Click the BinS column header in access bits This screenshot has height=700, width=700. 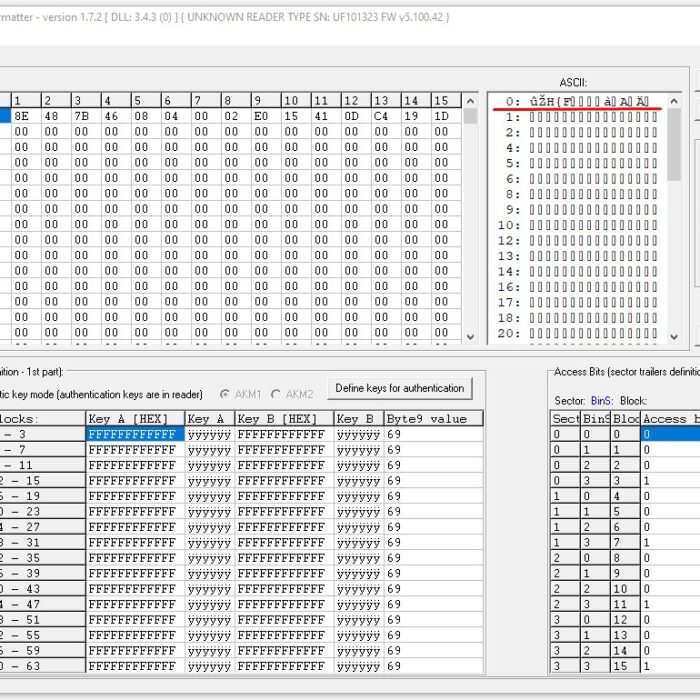(x=595, y=419)
